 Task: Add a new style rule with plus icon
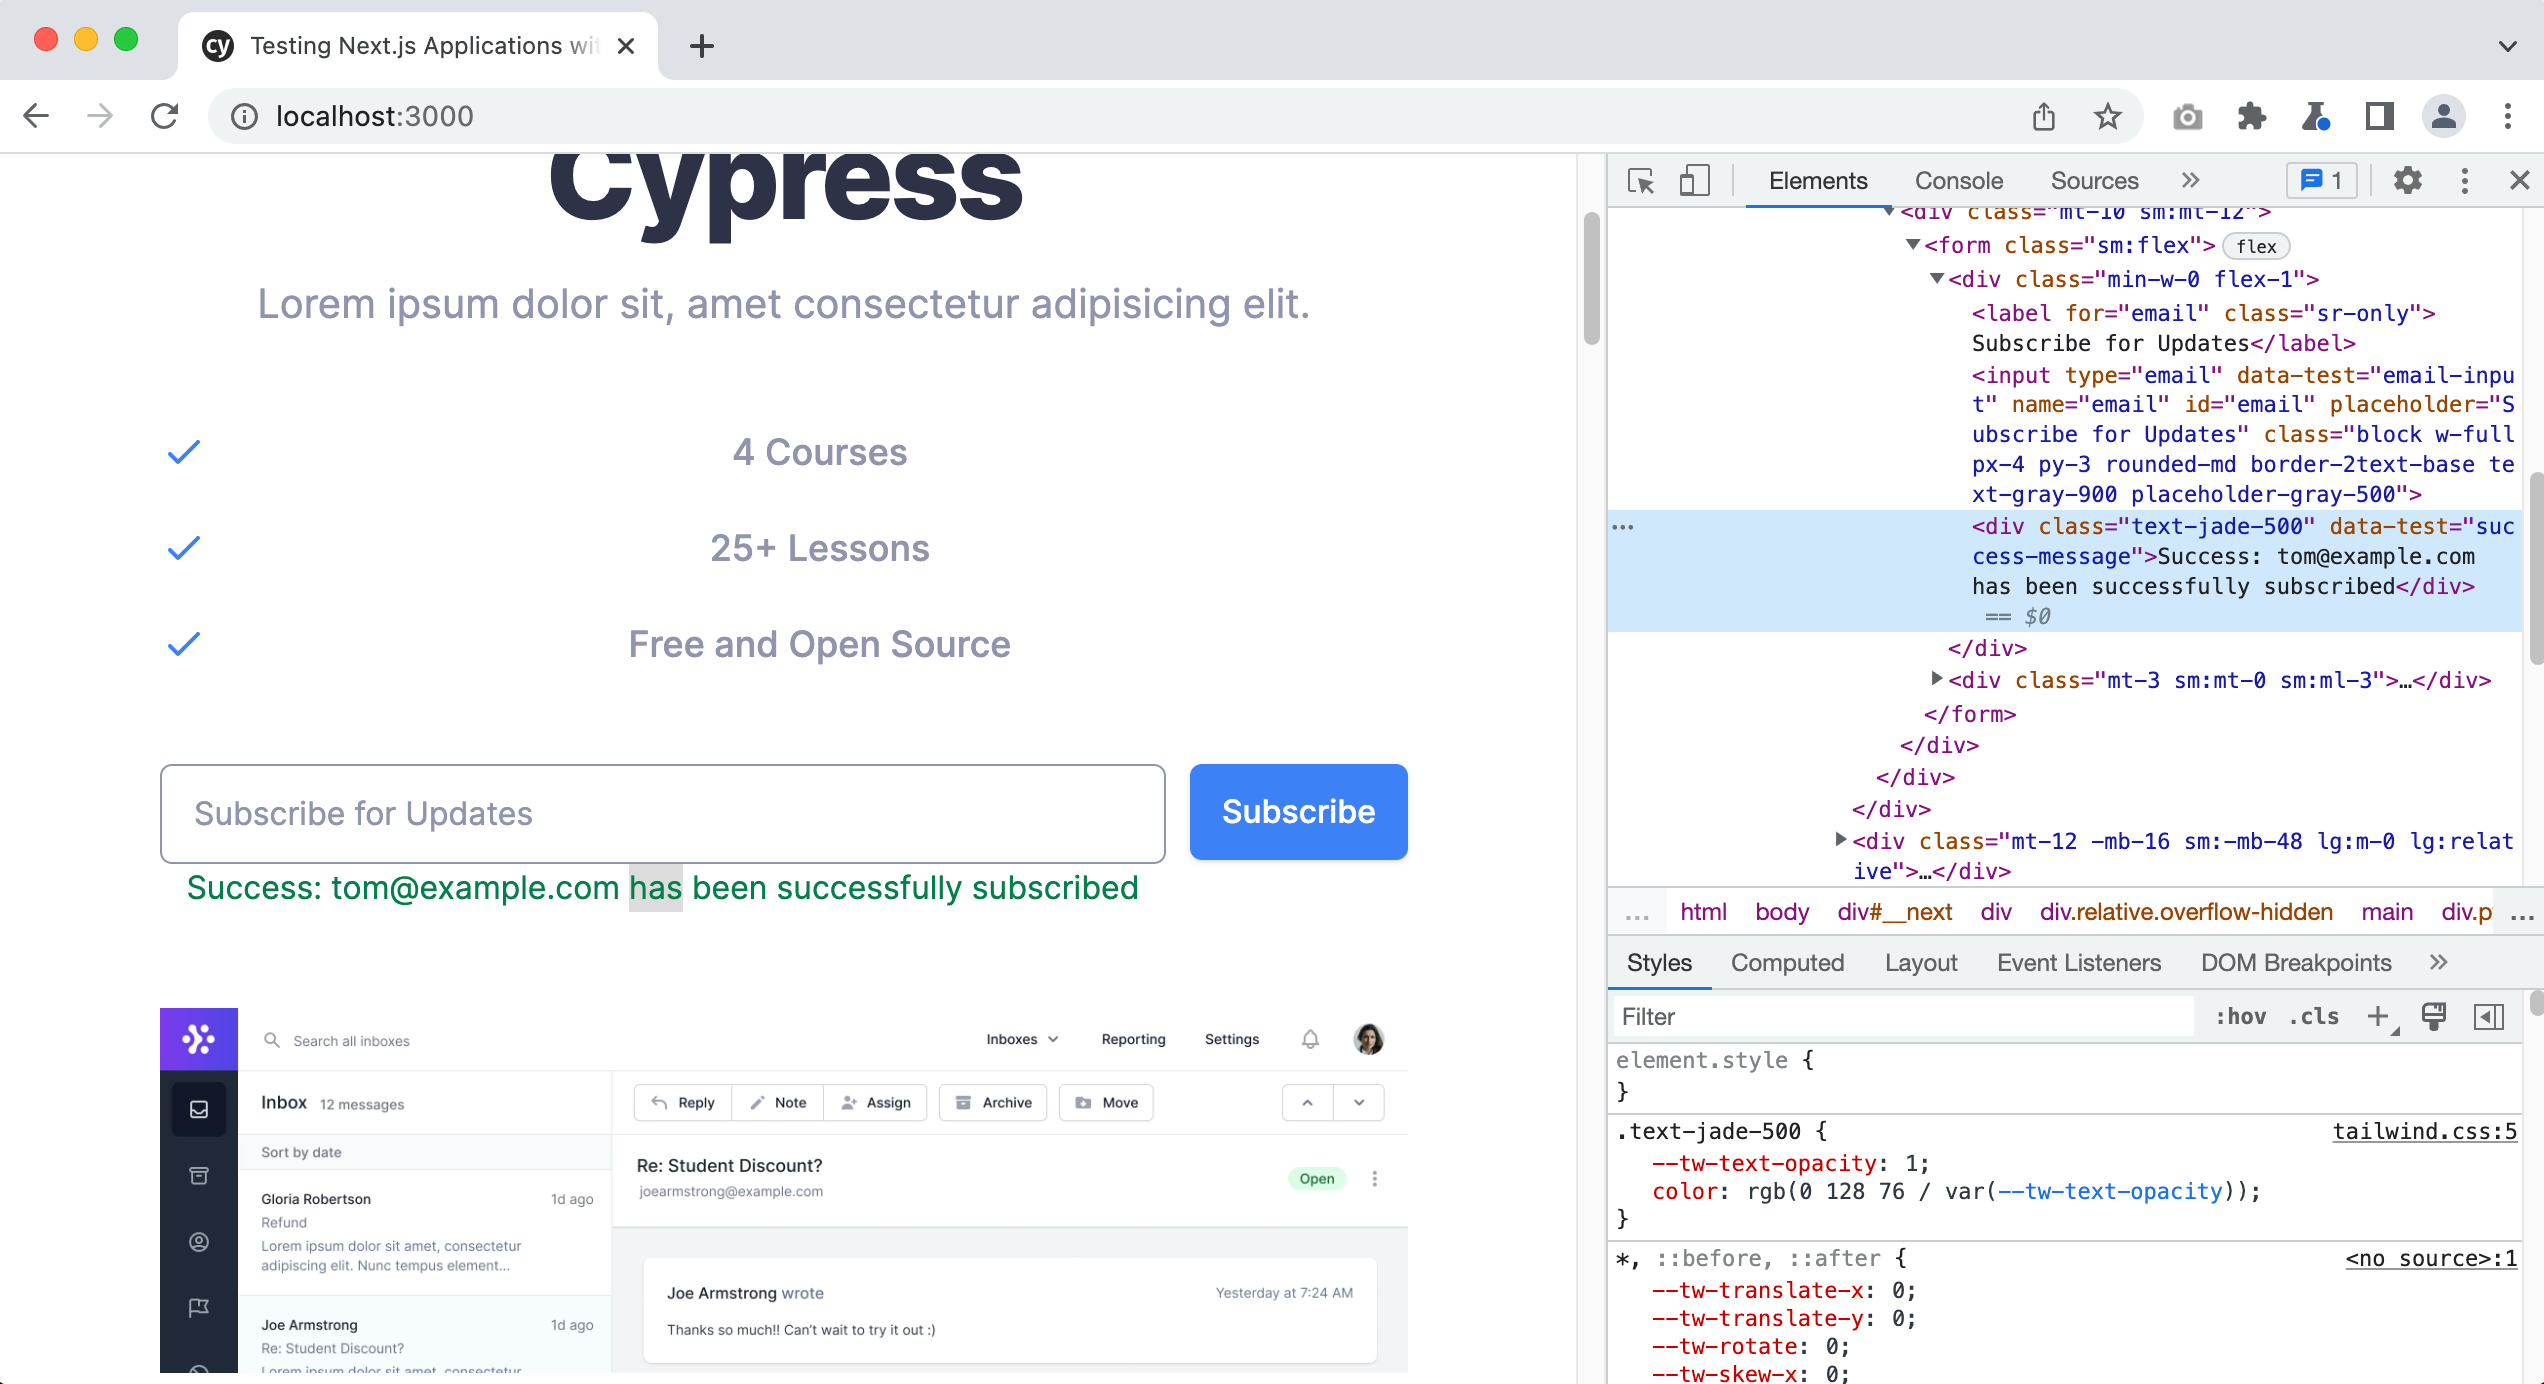click(x=2378, y=1016)
